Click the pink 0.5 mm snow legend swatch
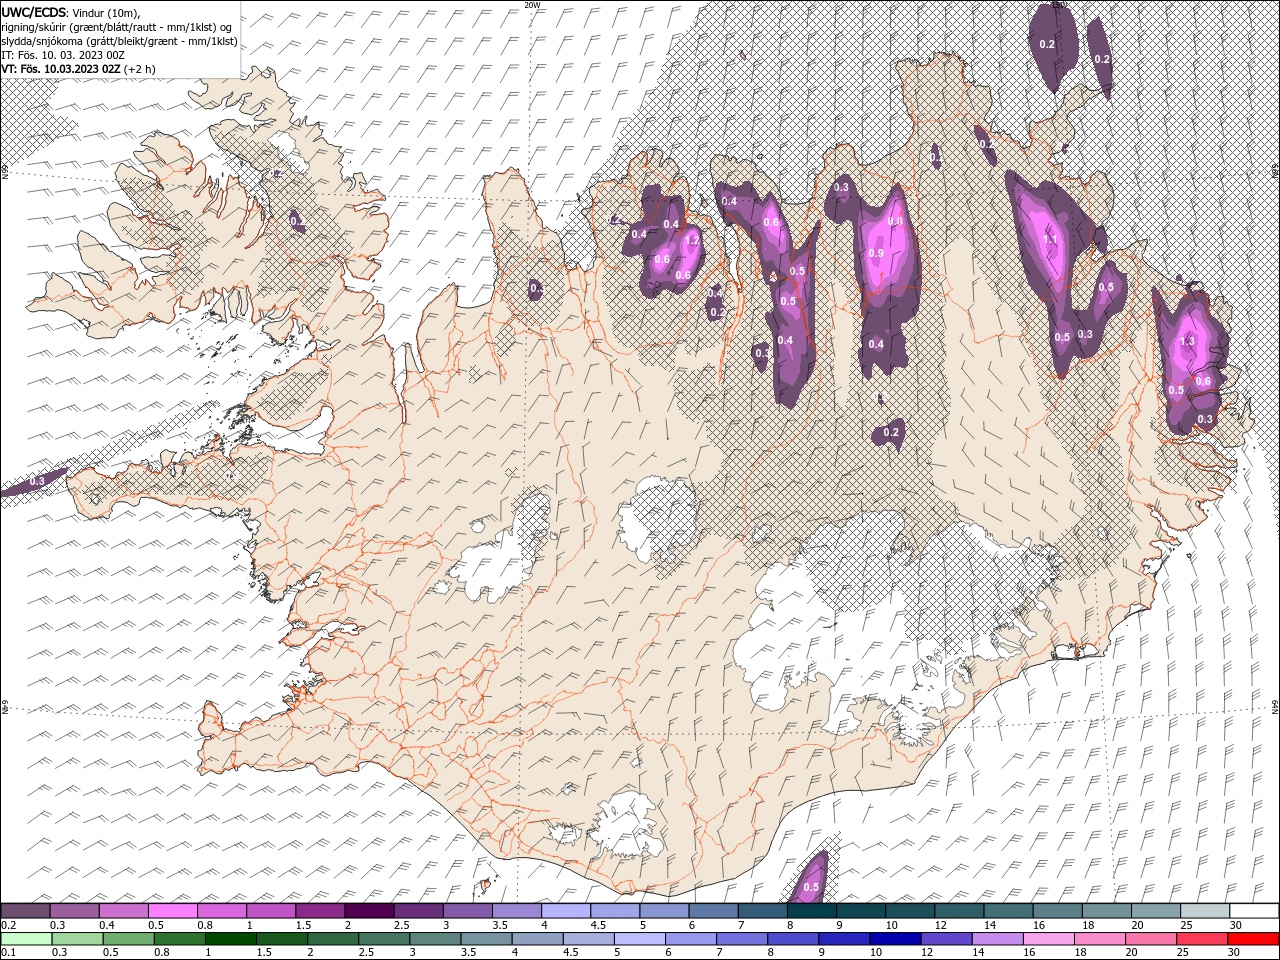Image resolution: width=1280 pixels, height=960 pixels. [x=173, y=910]
